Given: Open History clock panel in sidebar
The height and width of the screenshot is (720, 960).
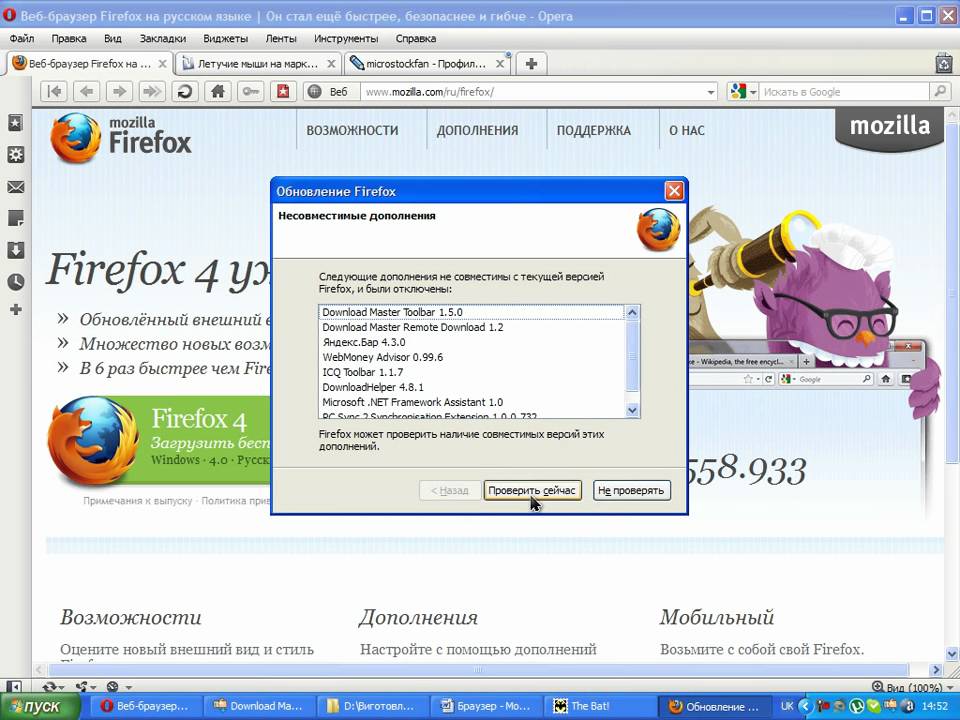Looking at the screenshot, I should point(15,282).
